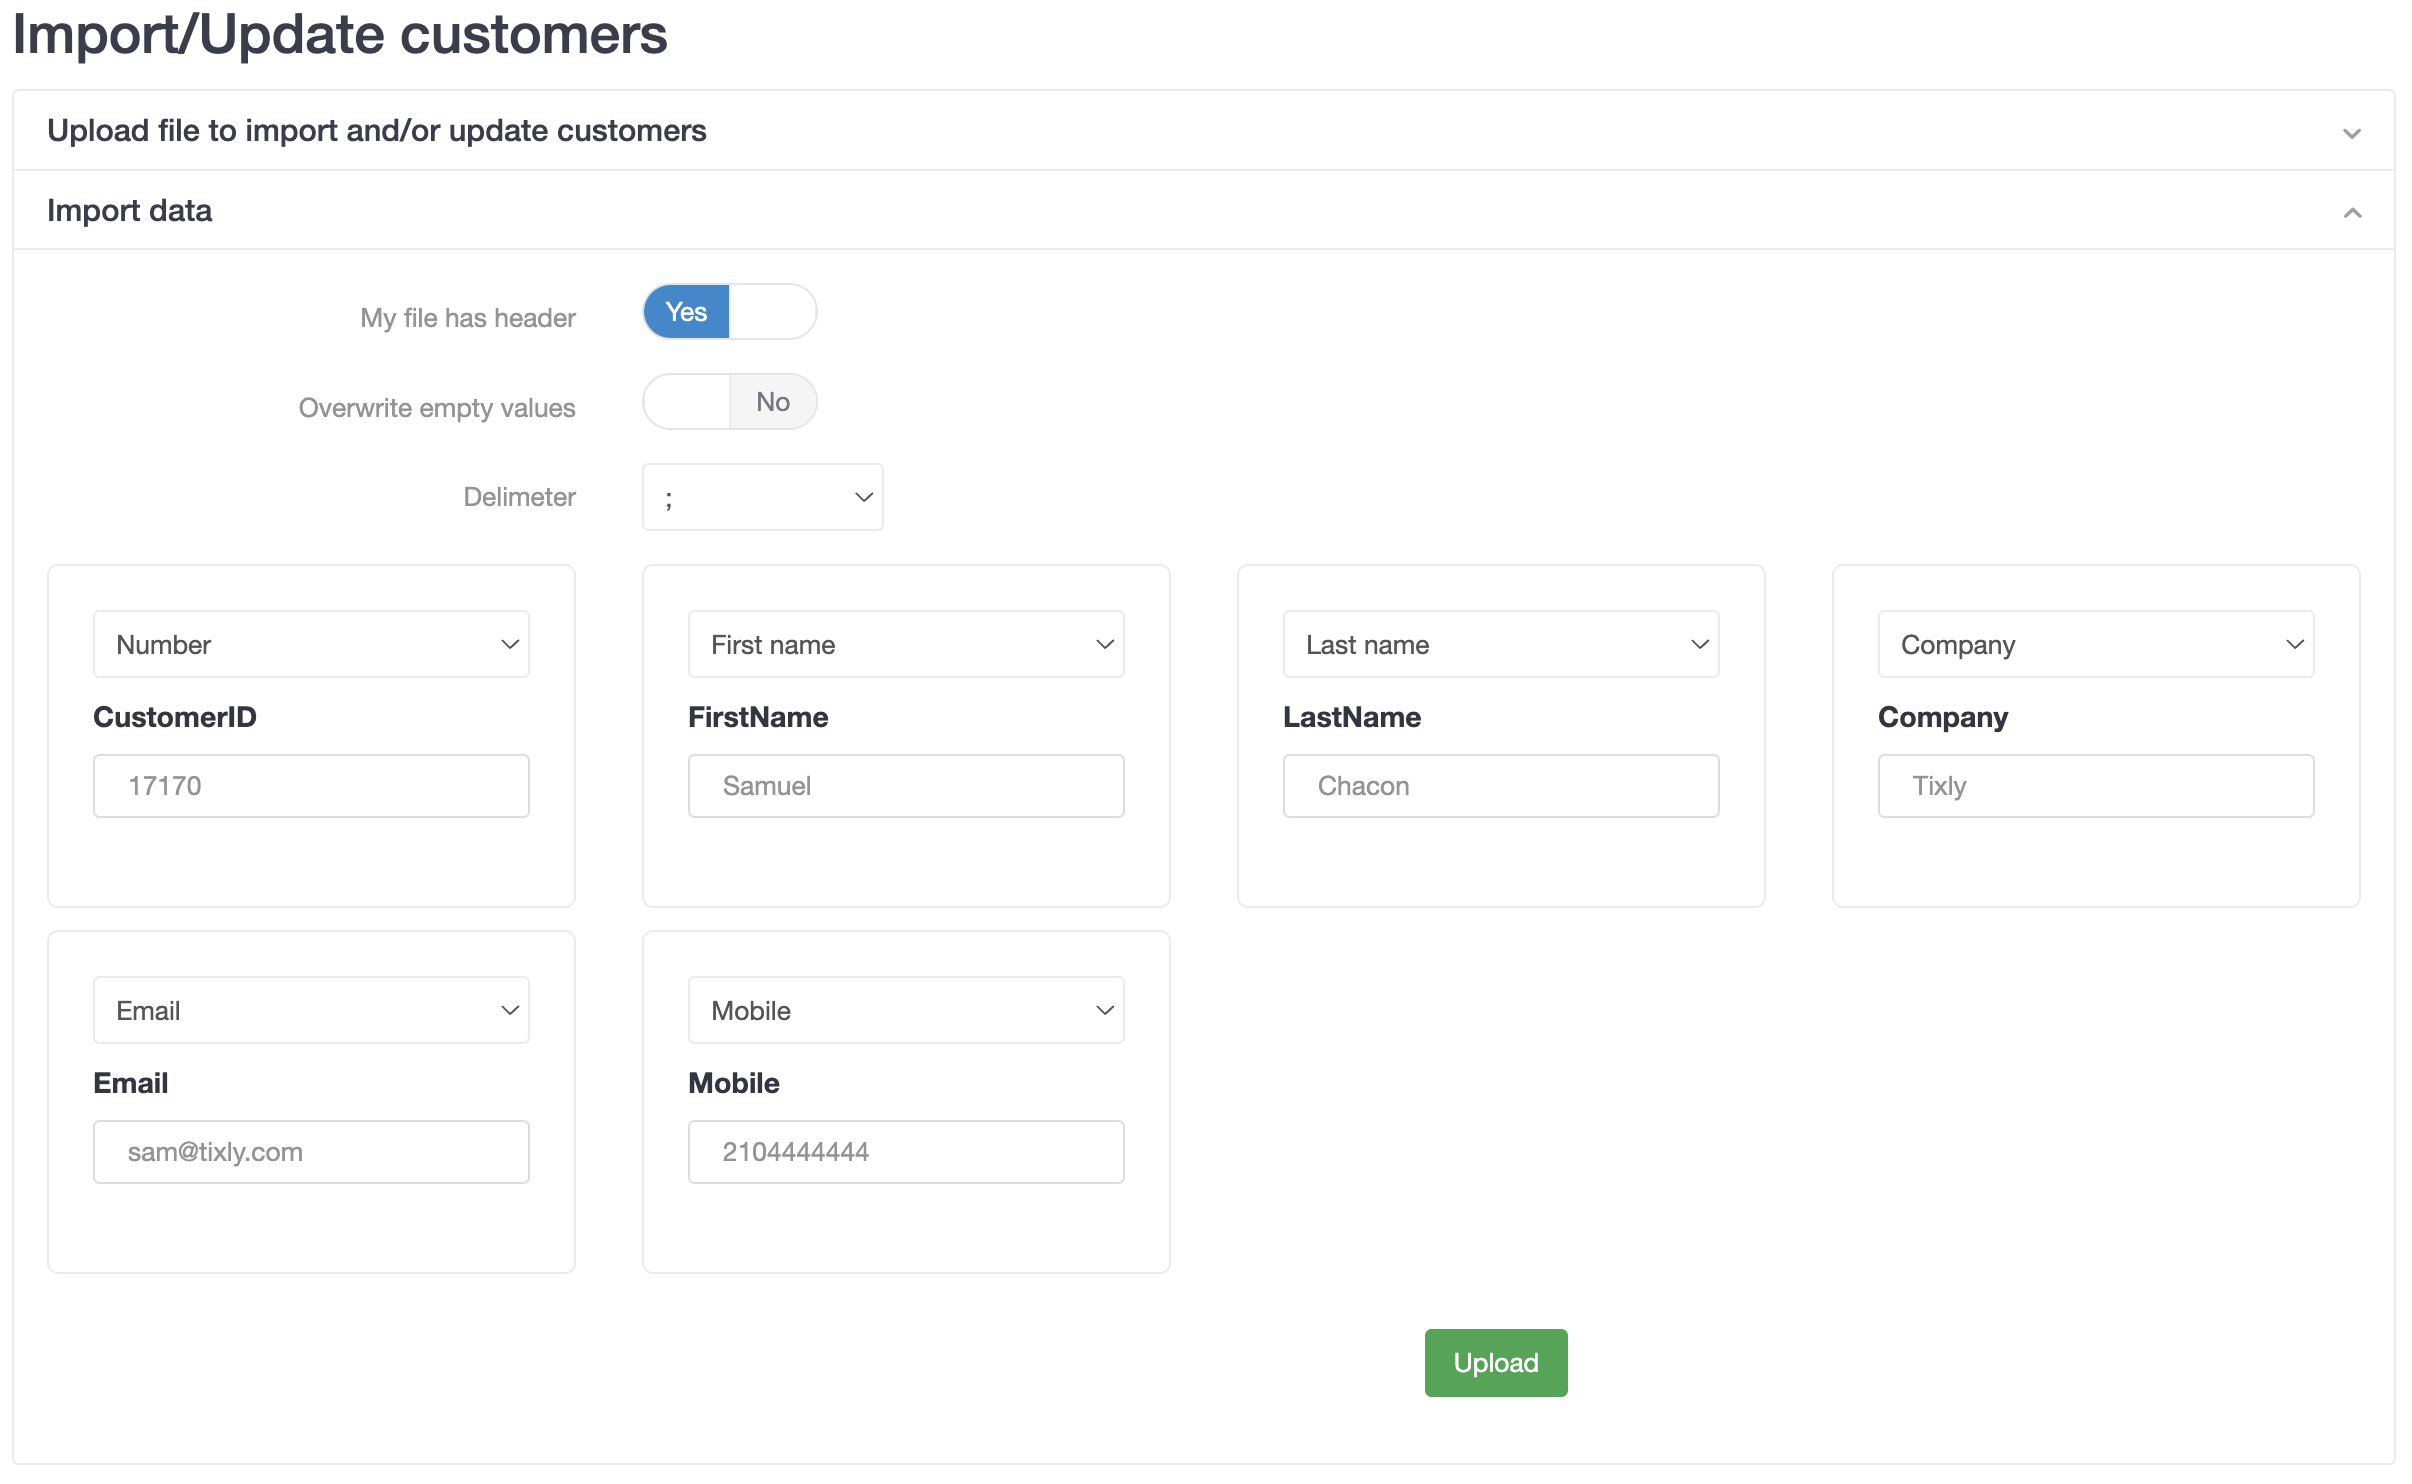Image resolution: width=2412 pixels, height=1484 pixels.
Task: Open the Email mapping dropdown
Action: 311,1011
